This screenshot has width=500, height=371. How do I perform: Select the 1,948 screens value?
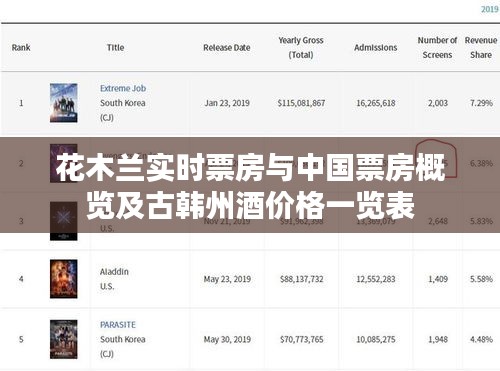[x=438, y=339]
